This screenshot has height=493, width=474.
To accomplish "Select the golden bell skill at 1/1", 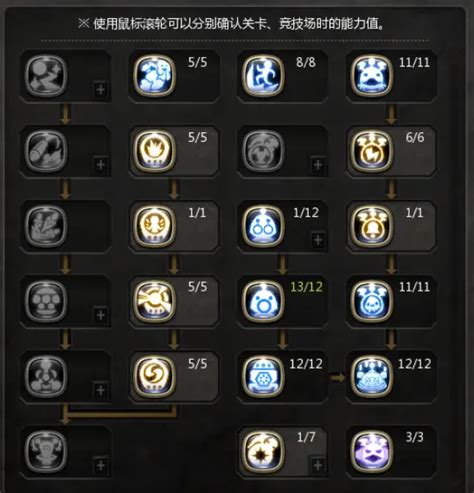I will pos(372,226).
